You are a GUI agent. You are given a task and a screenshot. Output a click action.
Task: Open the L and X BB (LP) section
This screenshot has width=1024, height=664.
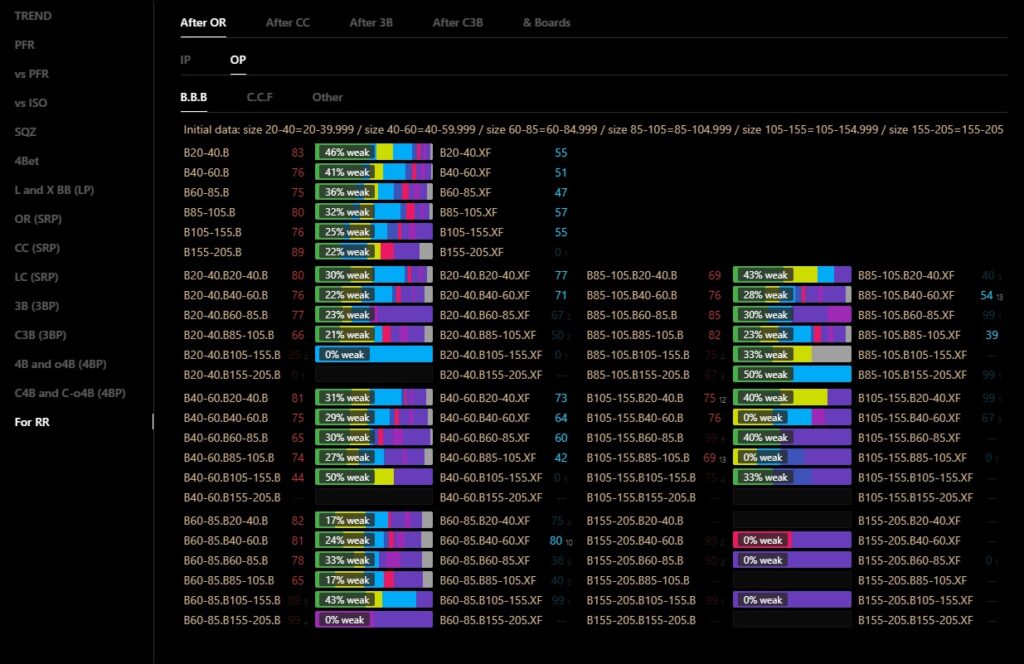tap(53, 190)
